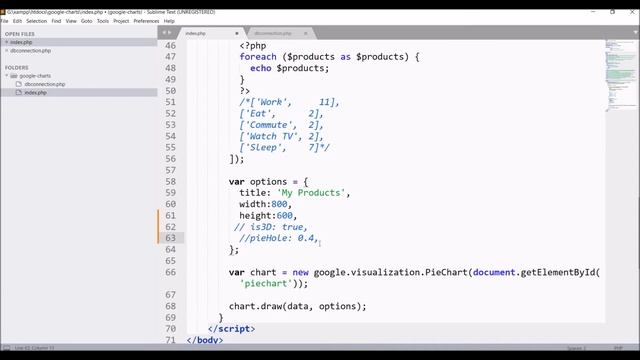Open the Preferences menu
This screenshot has height=360, width=640.
point(146,21)
